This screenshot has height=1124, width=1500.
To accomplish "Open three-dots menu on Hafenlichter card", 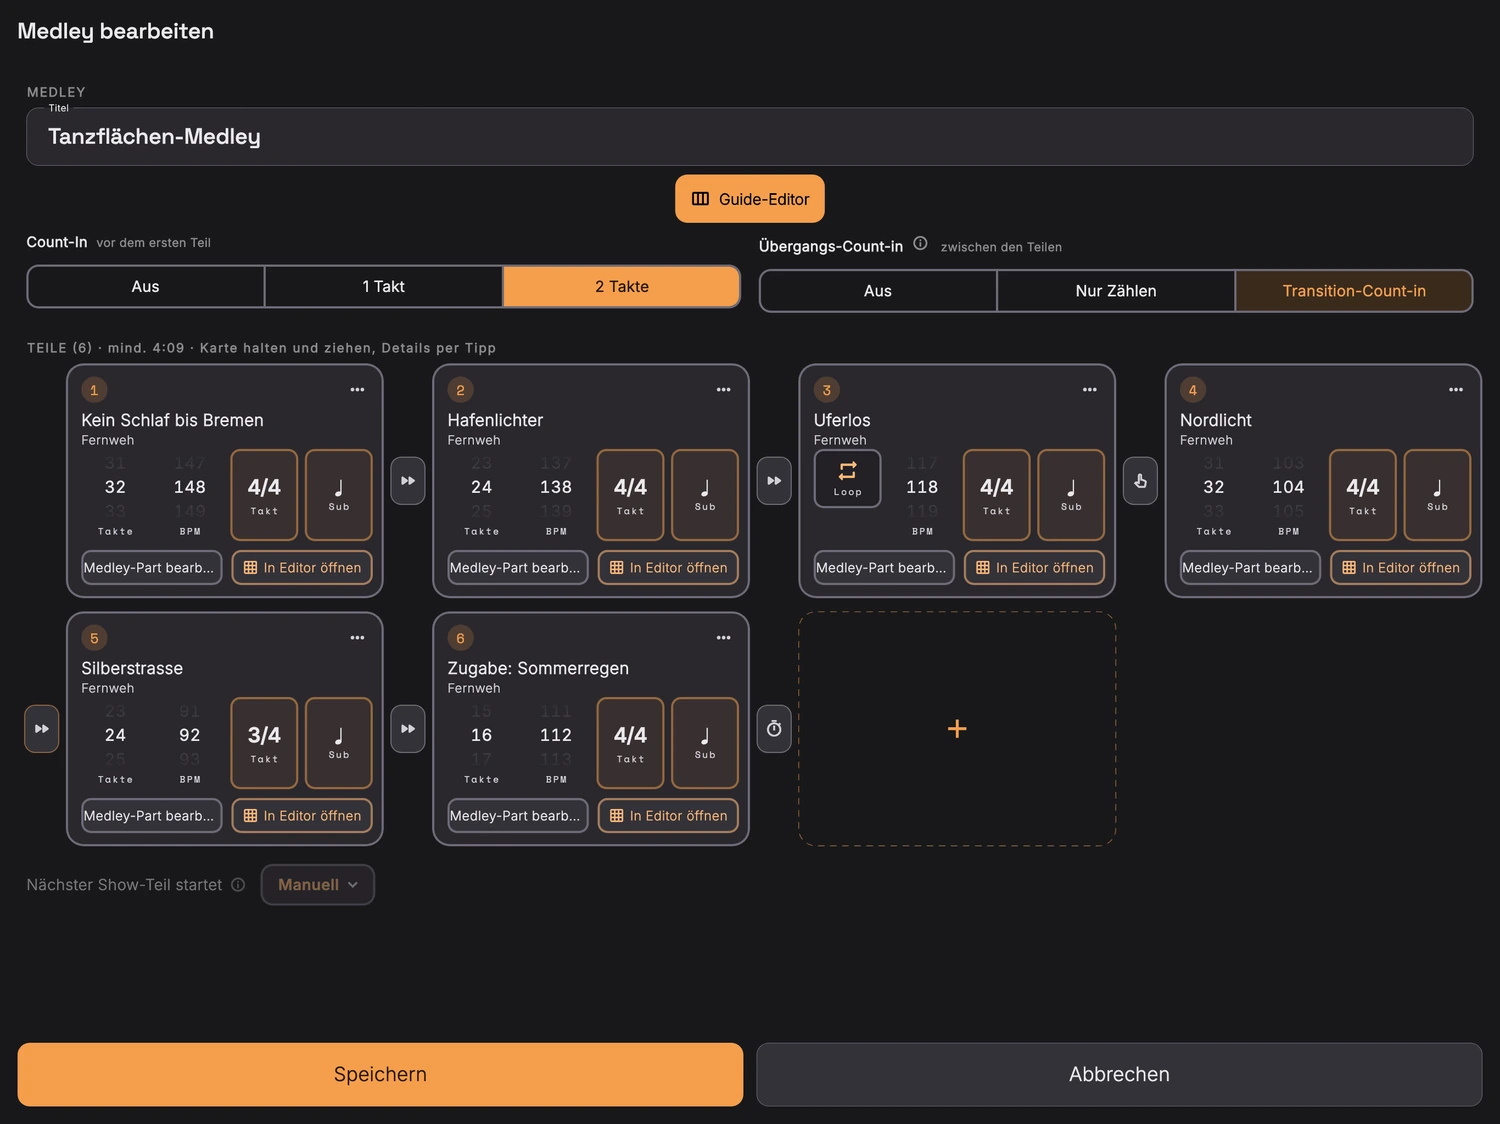I will click(x=724, y=390).
